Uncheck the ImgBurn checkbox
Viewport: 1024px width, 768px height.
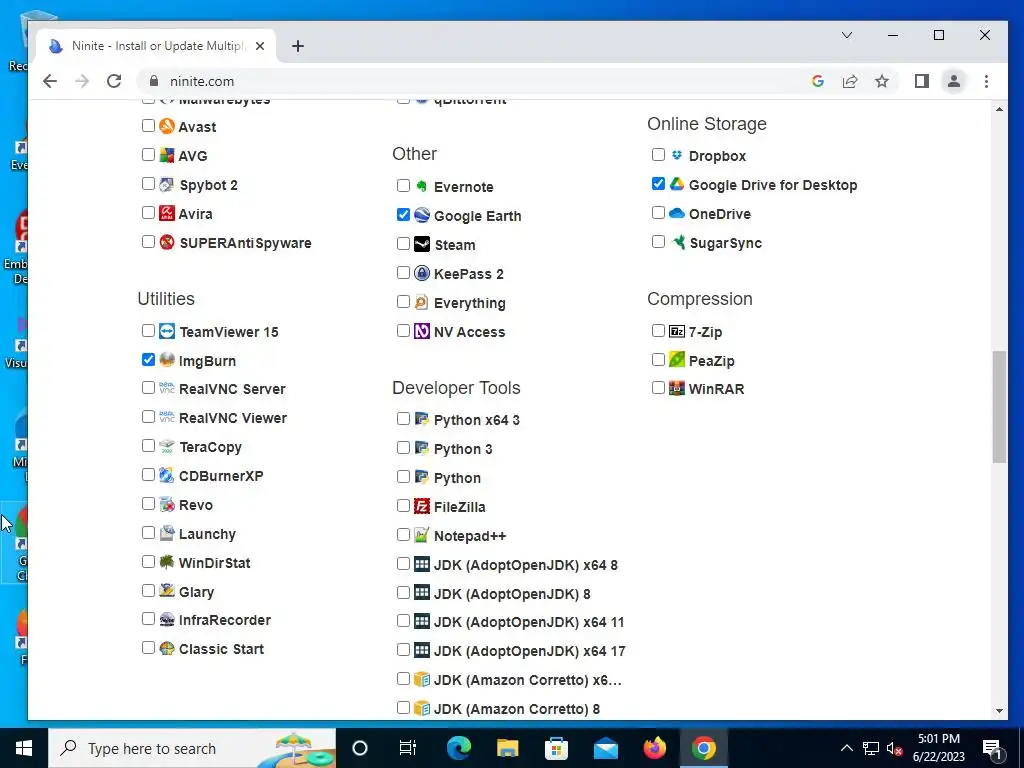[148, 359]
